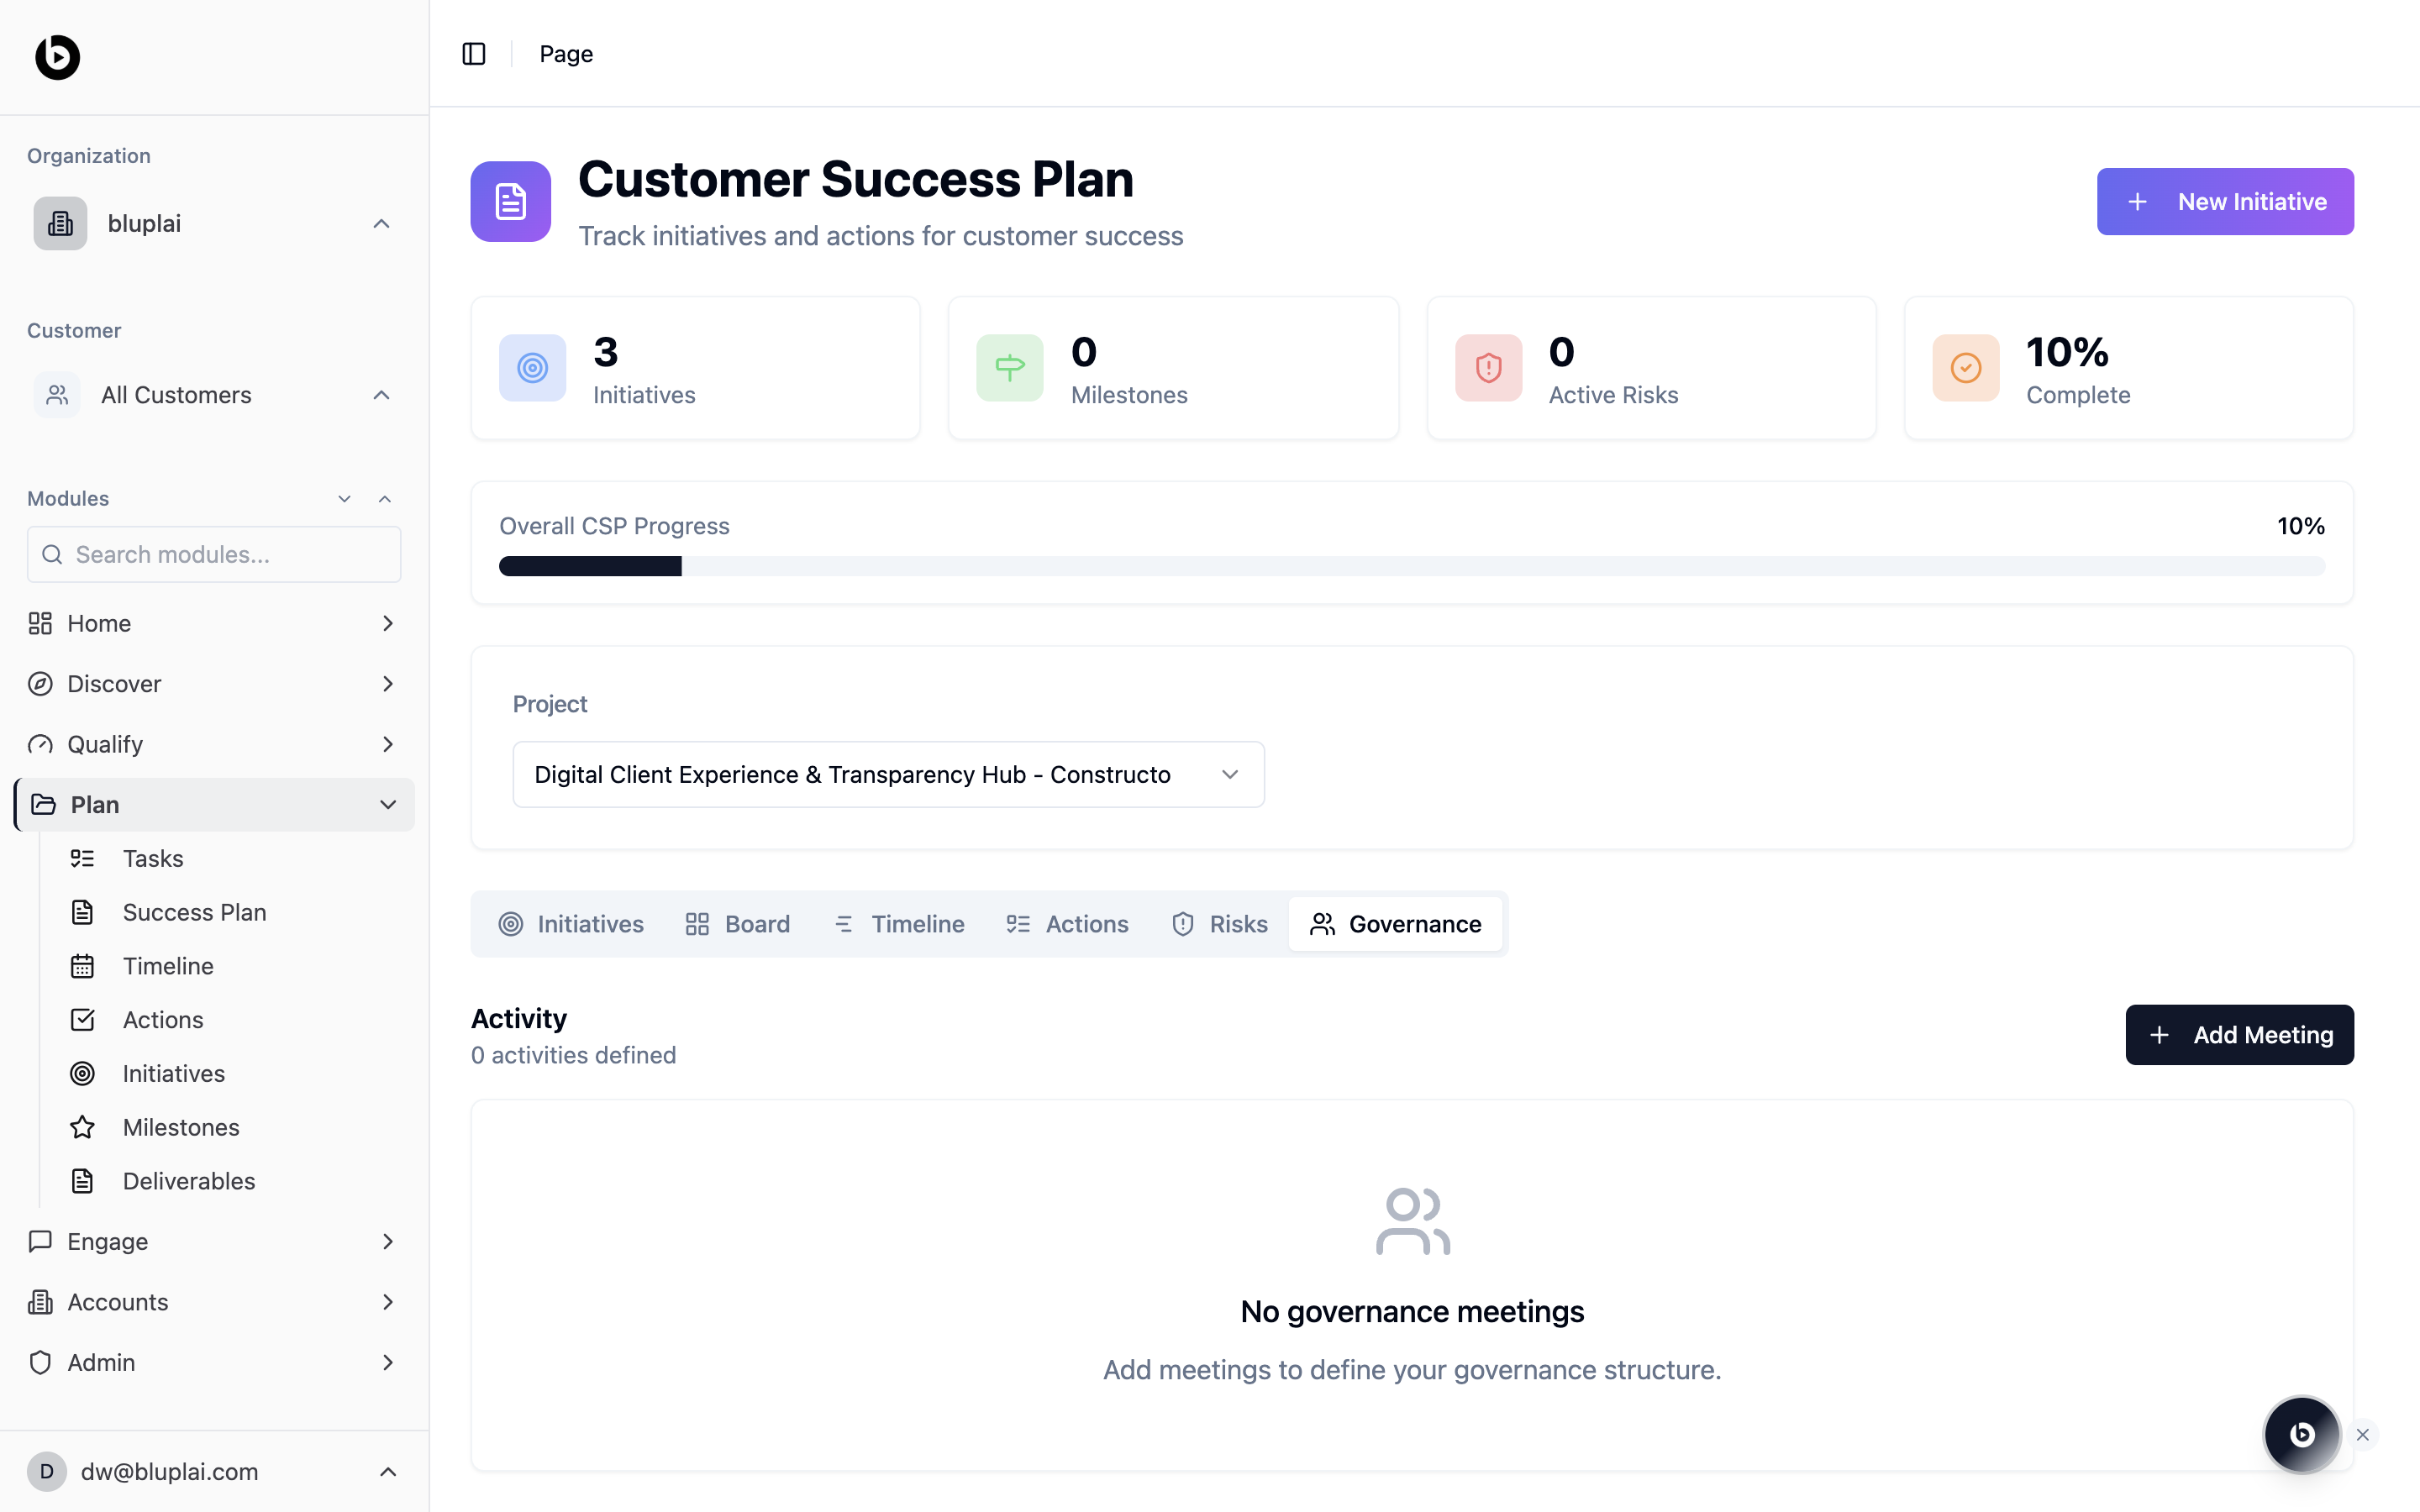Click the Milestones signpost stat icon

[1009, 368]
